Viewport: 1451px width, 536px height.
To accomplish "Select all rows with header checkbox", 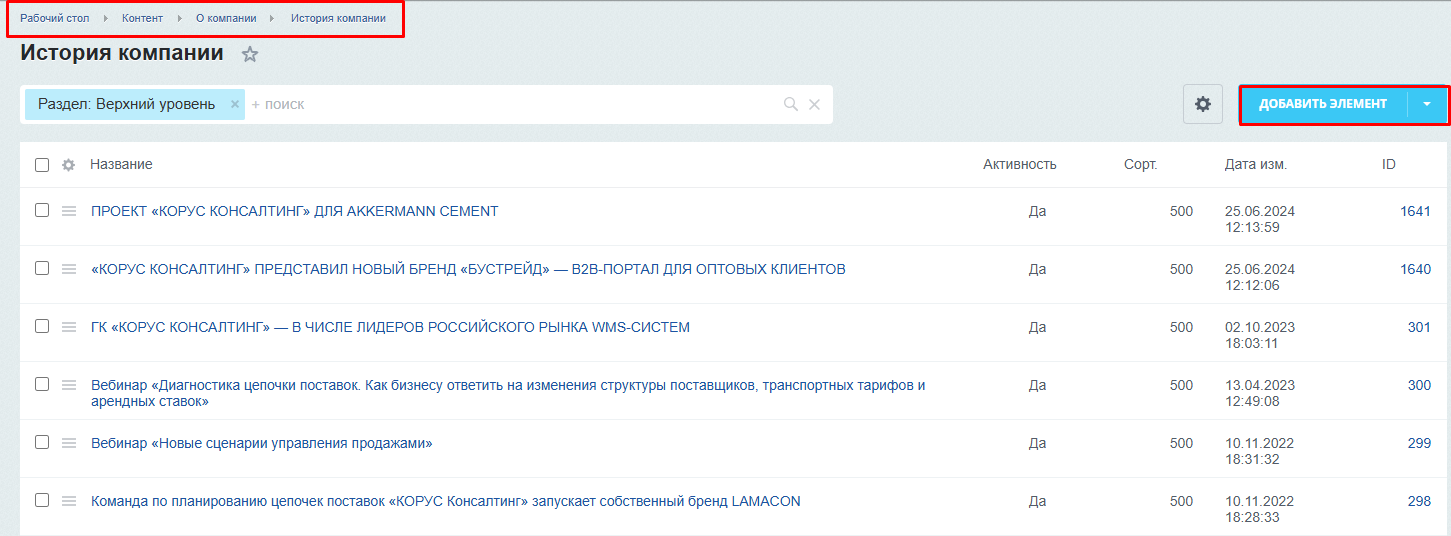I will 42,165.
